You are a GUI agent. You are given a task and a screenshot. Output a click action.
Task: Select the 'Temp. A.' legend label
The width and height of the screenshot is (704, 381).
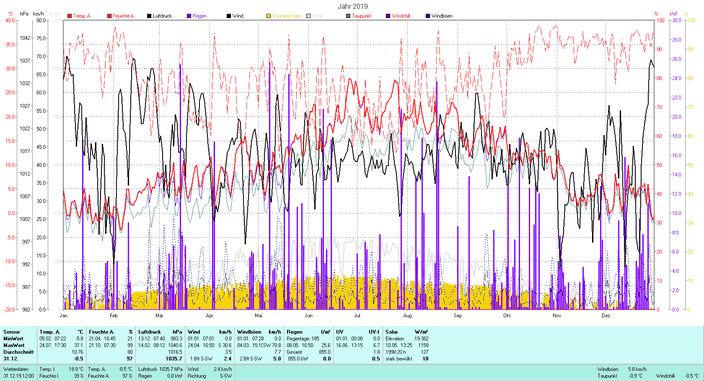(x=82, y=16)
